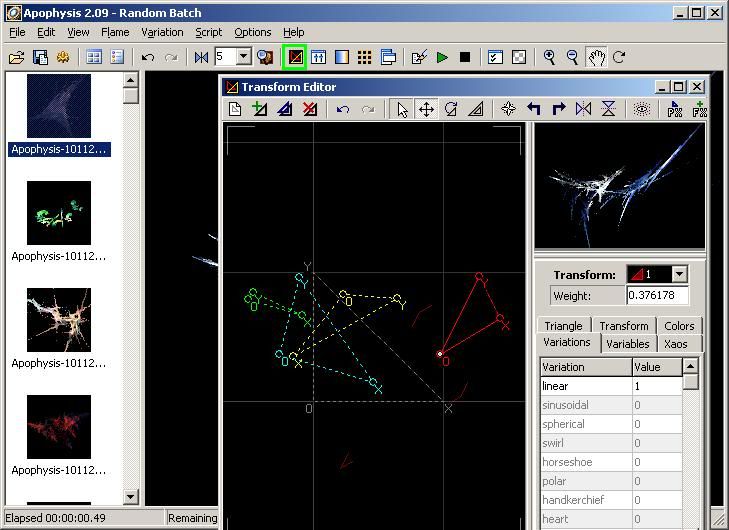Viewport: 729px width, 530px height.
Task: Add a new transform in Transform Editor
Action: [x=260, y=110]
